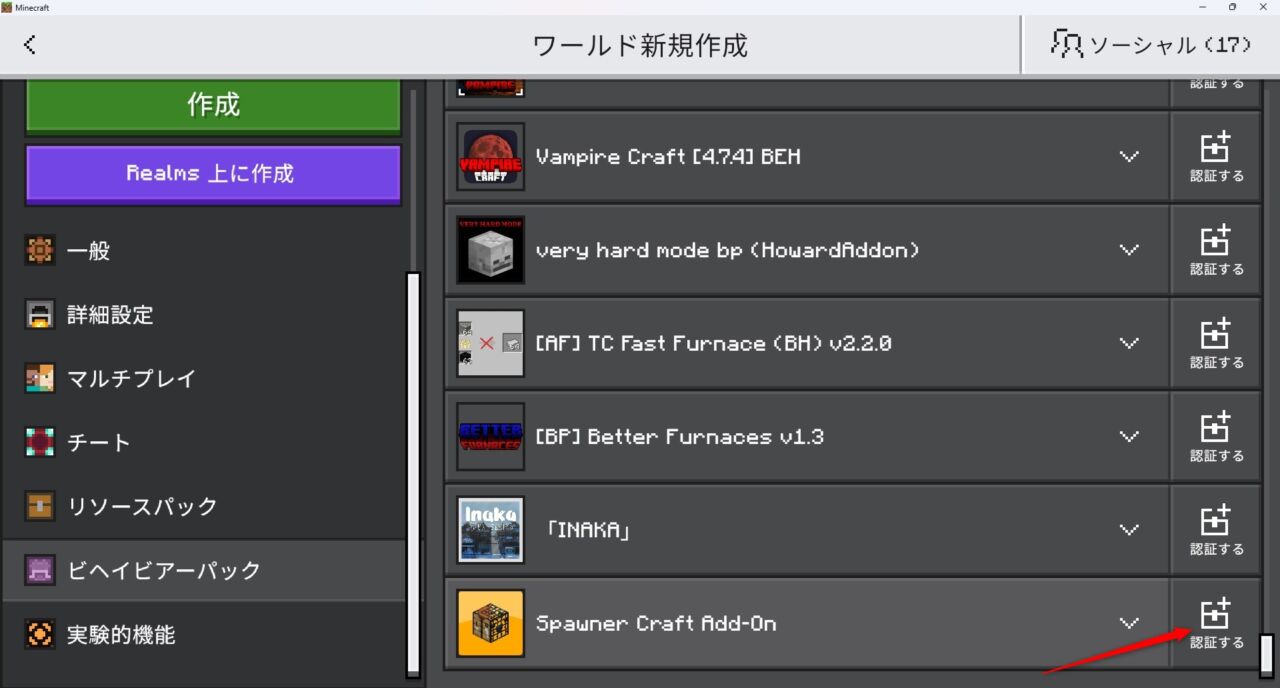Image resolution: width=1280 pixels, height=688 pixels.
Task: Create the world on Realms
Action: [x=213, y=174]
